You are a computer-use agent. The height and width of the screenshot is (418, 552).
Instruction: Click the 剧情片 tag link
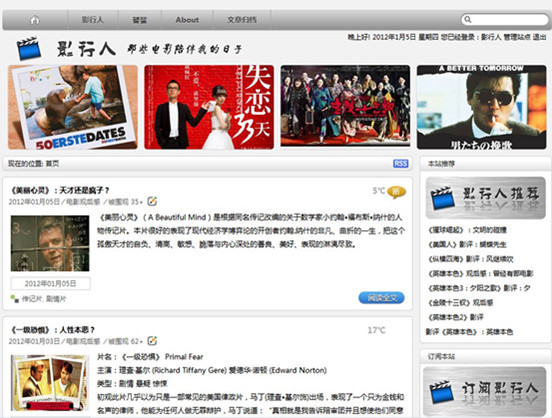pos(56,299)
